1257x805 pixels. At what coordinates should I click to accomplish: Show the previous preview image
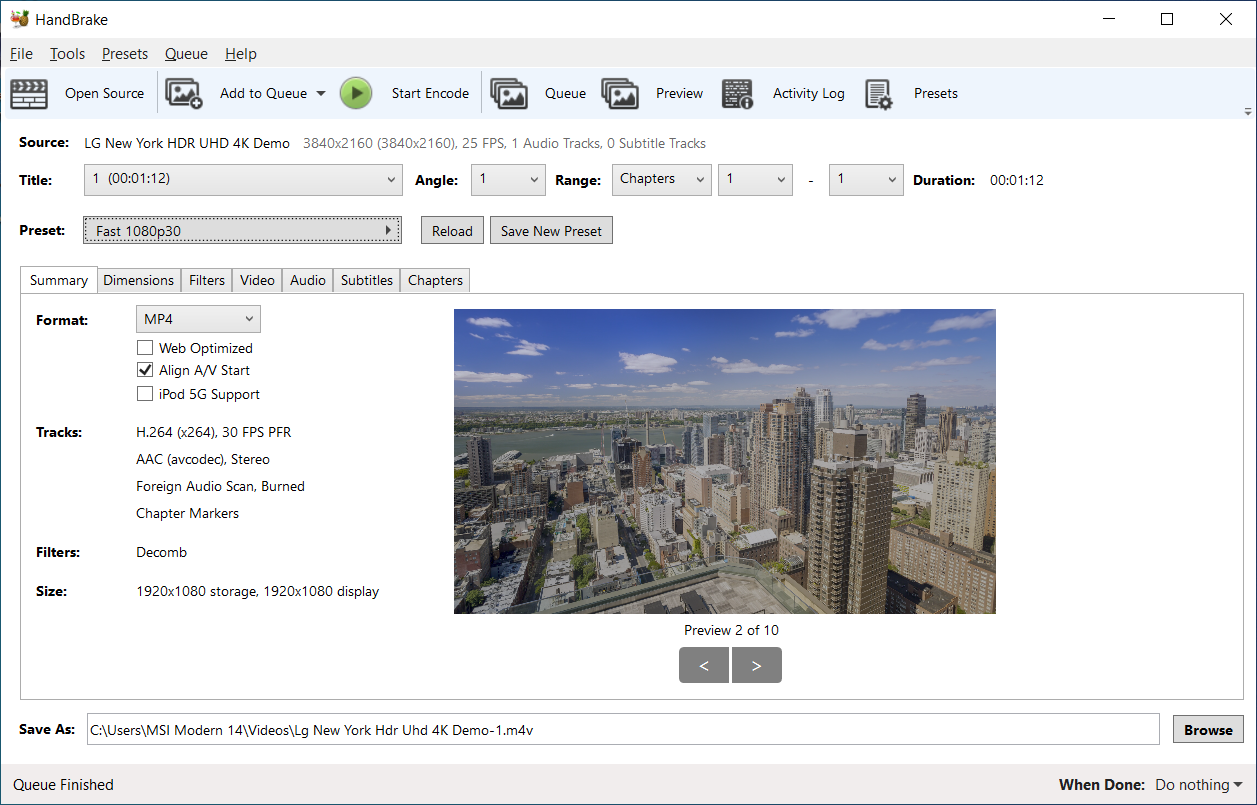pos(704,665)
